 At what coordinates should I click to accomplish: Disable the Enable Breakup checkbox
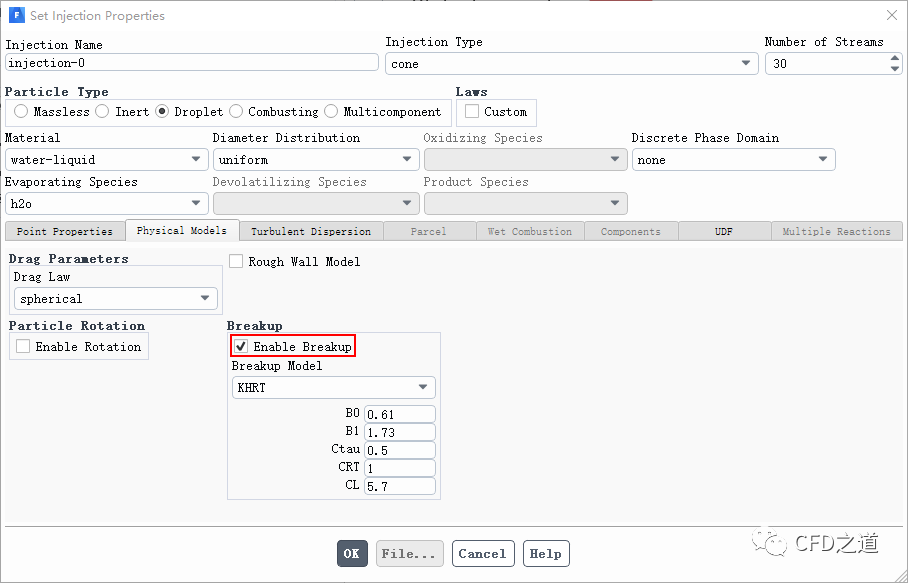point(241,347)
